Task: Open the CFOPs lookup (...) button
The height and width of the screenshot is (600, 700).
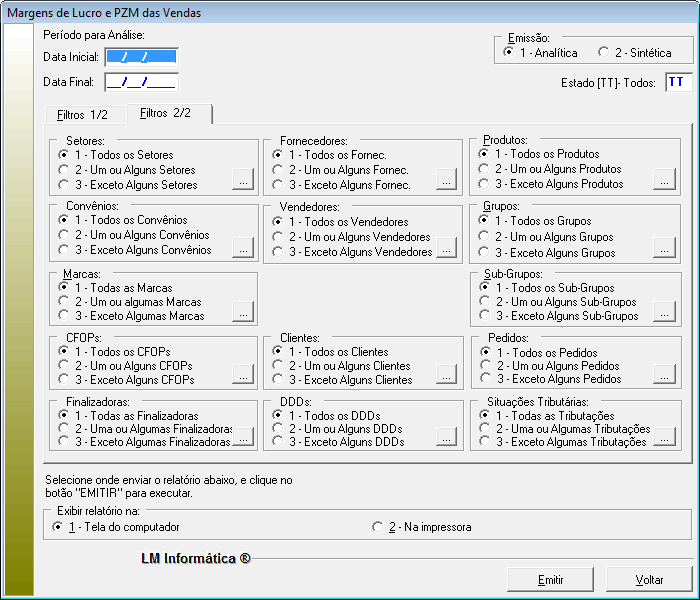Action: pyautogui.click(x=243, y=375)
